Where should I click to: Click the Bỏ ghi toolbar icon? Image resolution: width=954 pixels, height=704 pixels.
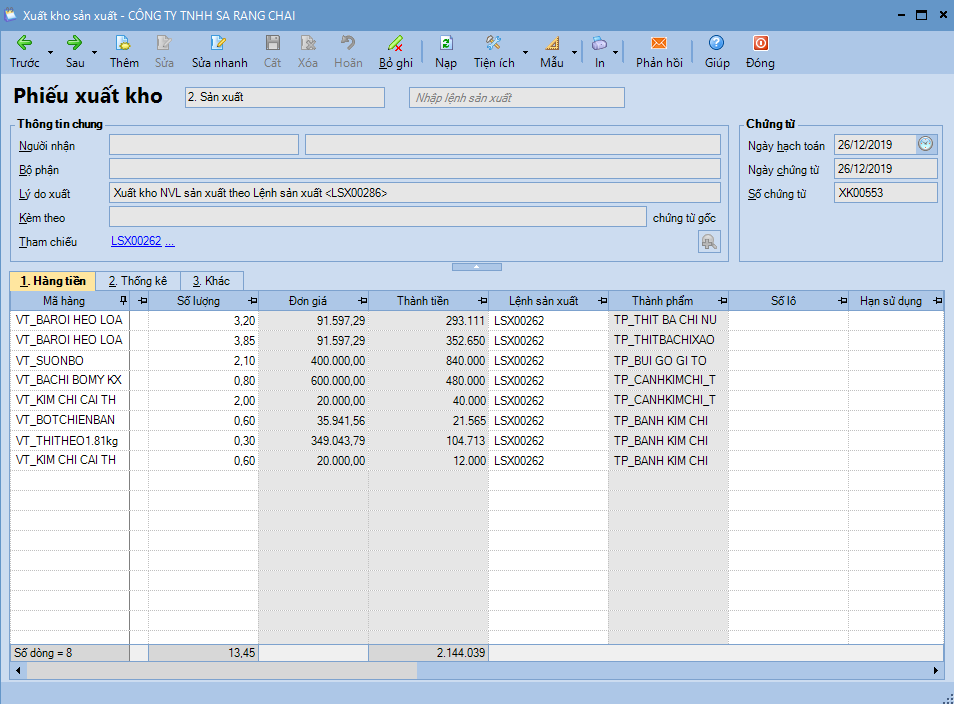point(395,43)
